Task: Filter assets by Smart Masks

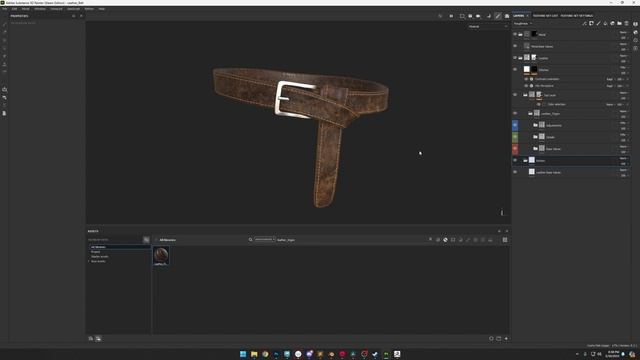Action: [453, 240]
